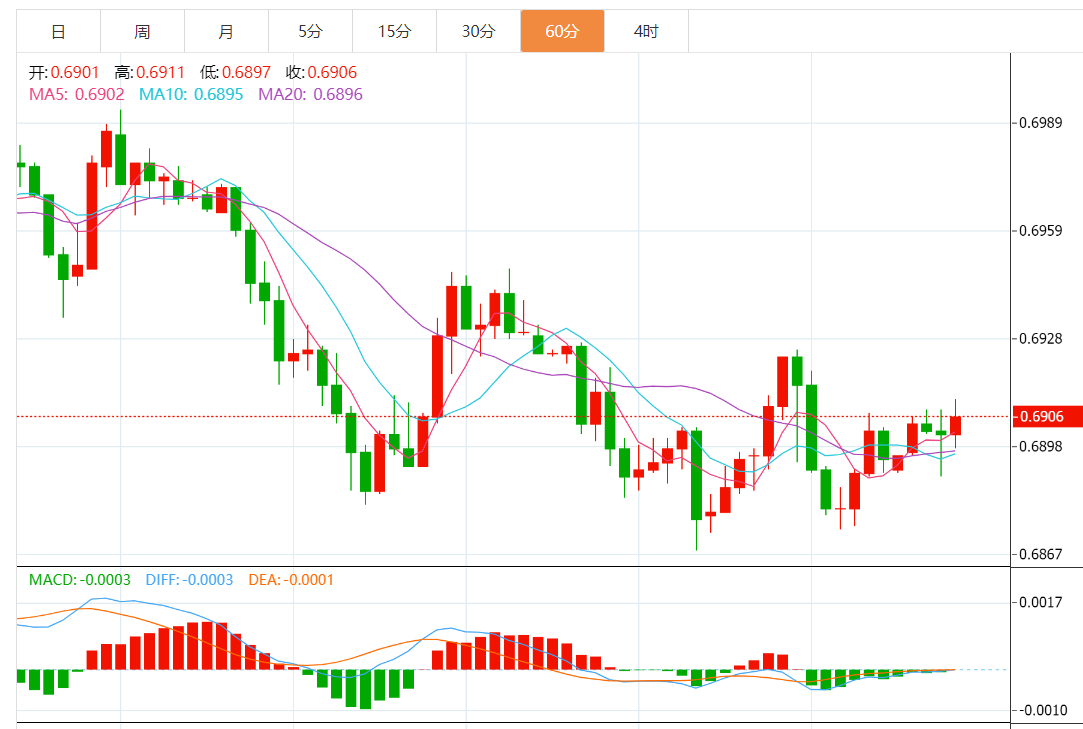Click the 低: 0.6897 low price value
Screen dimensions: 1083x729
click(x=236, y=73)
